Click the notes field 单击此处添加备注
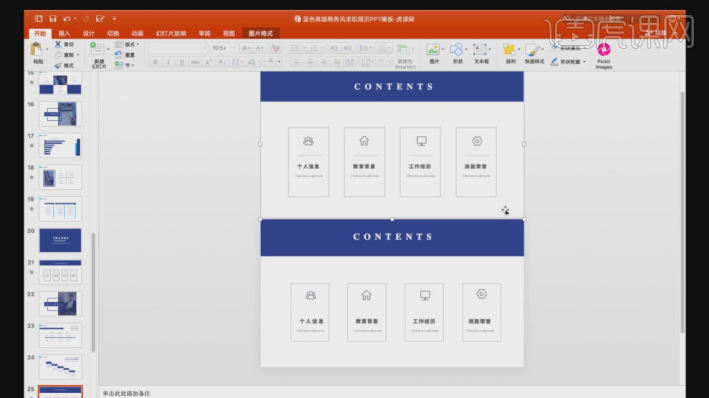Viewport: 709px width, 398px height. (x=126, y=393)
